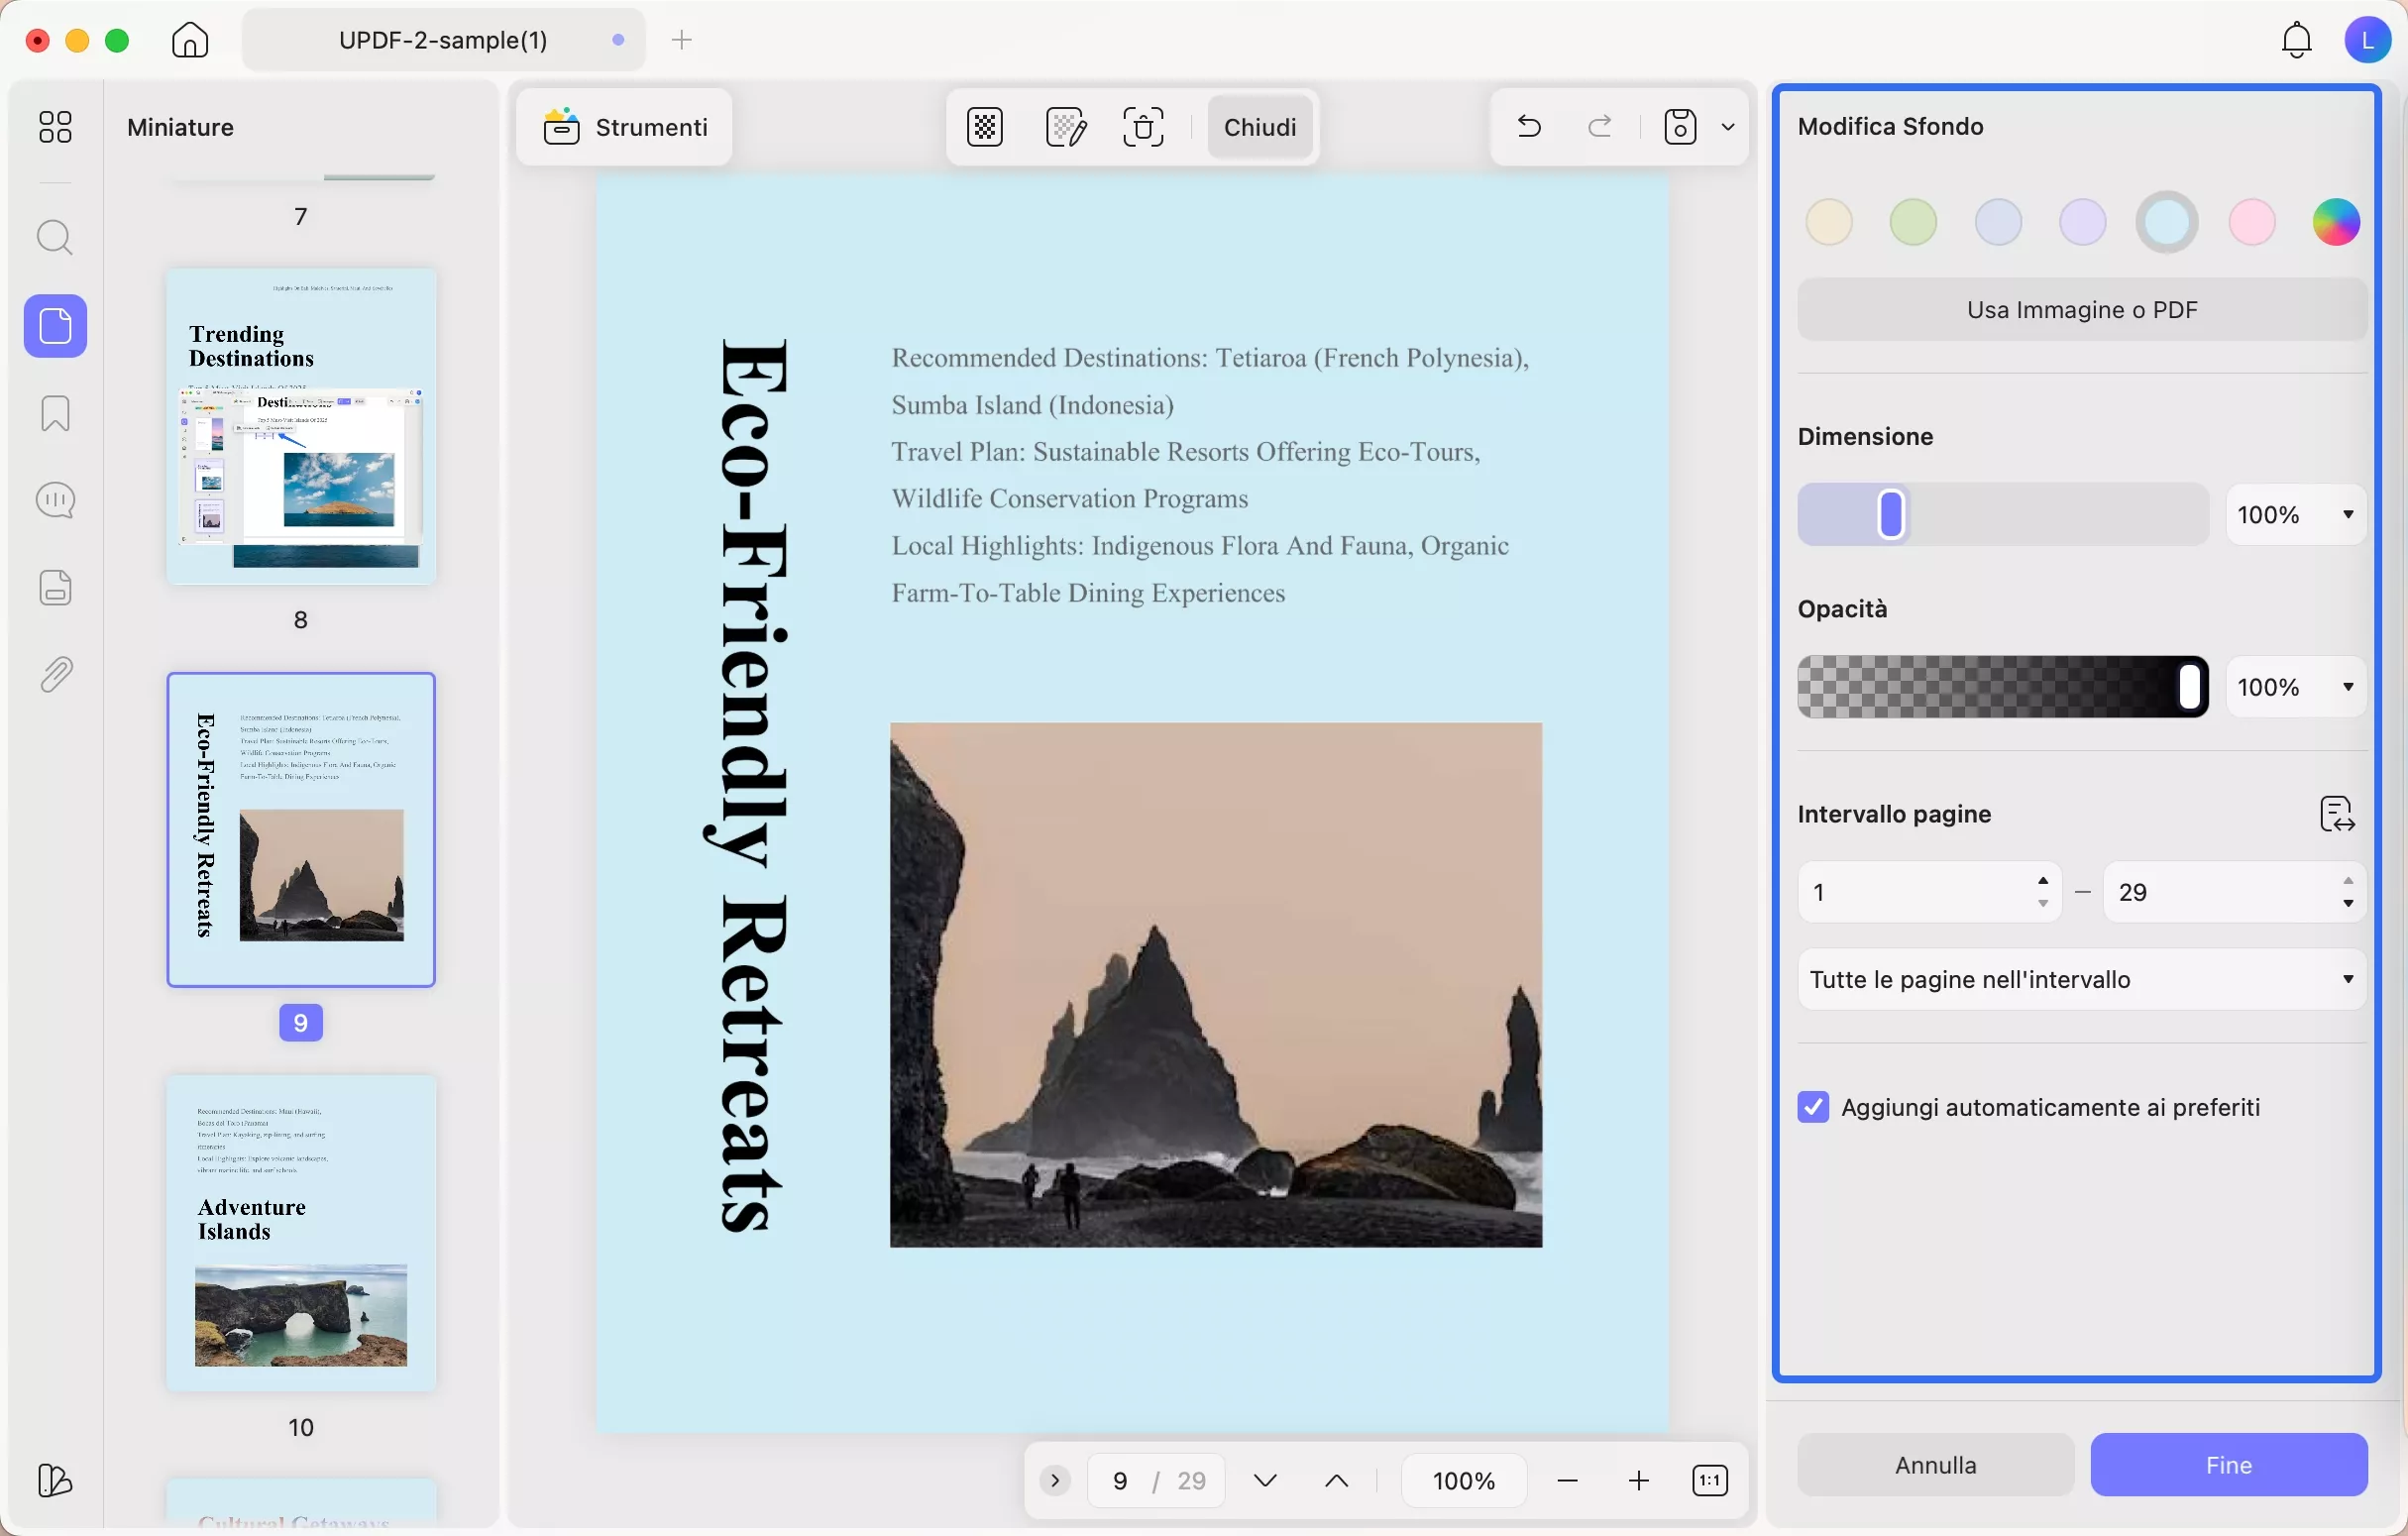Confirm changes with the Fine button
The height and width of the screenshot is (1536, 2408).
coord(2230,1465)
